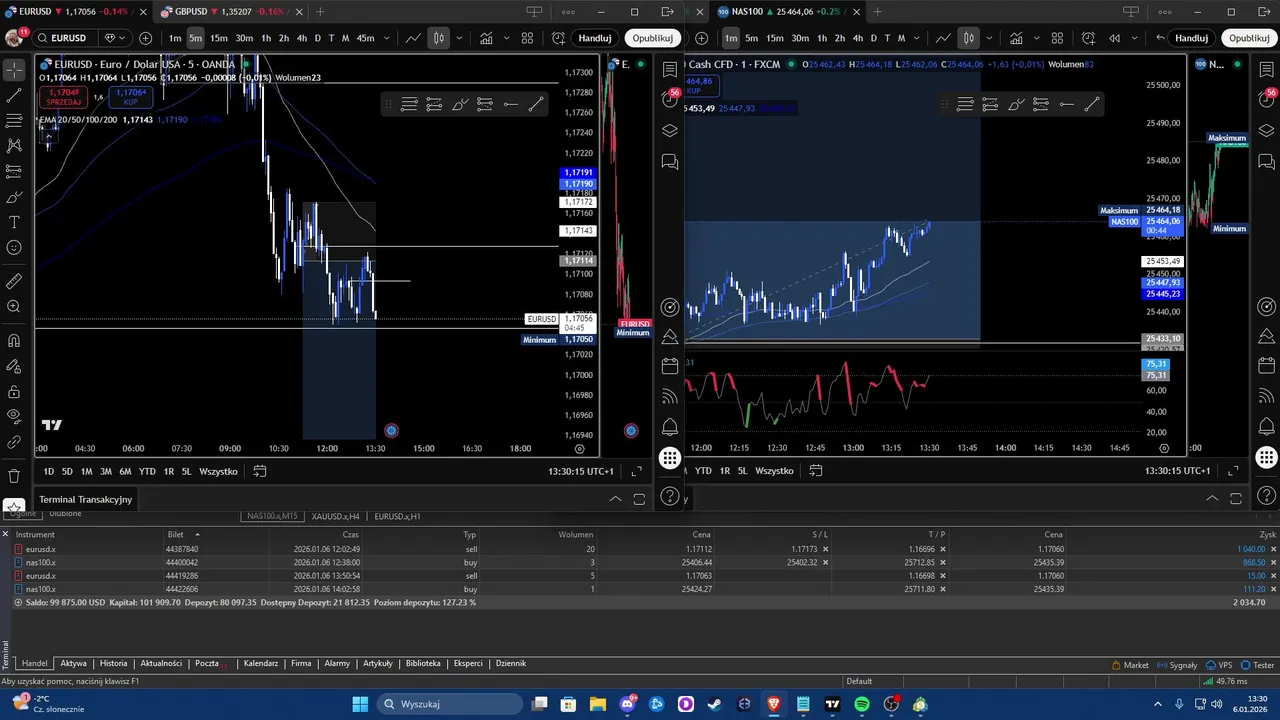Click Opublikuj button in EURUSD window
The width and height of the screenshot is (1280, 720).
coord(653,38)
